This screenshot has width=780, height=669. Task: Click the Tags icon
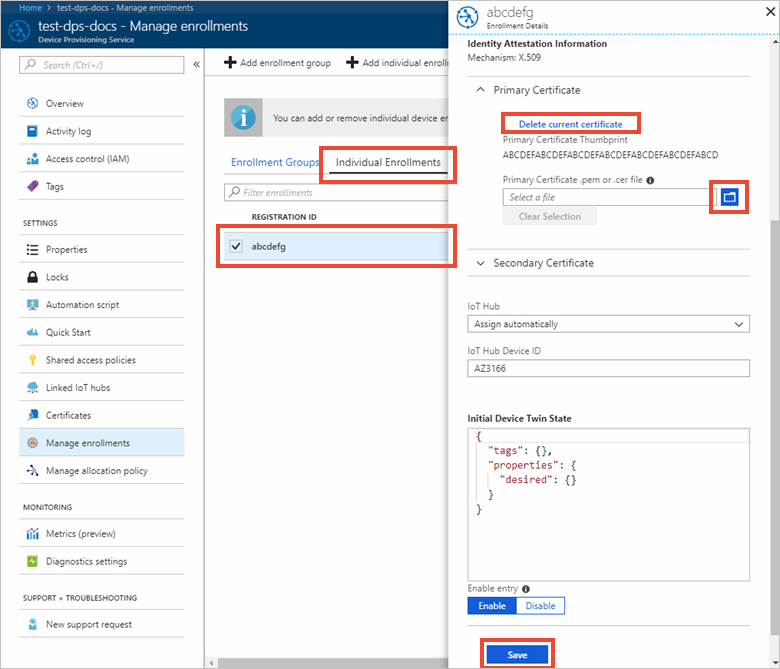[x=32, y=186]
